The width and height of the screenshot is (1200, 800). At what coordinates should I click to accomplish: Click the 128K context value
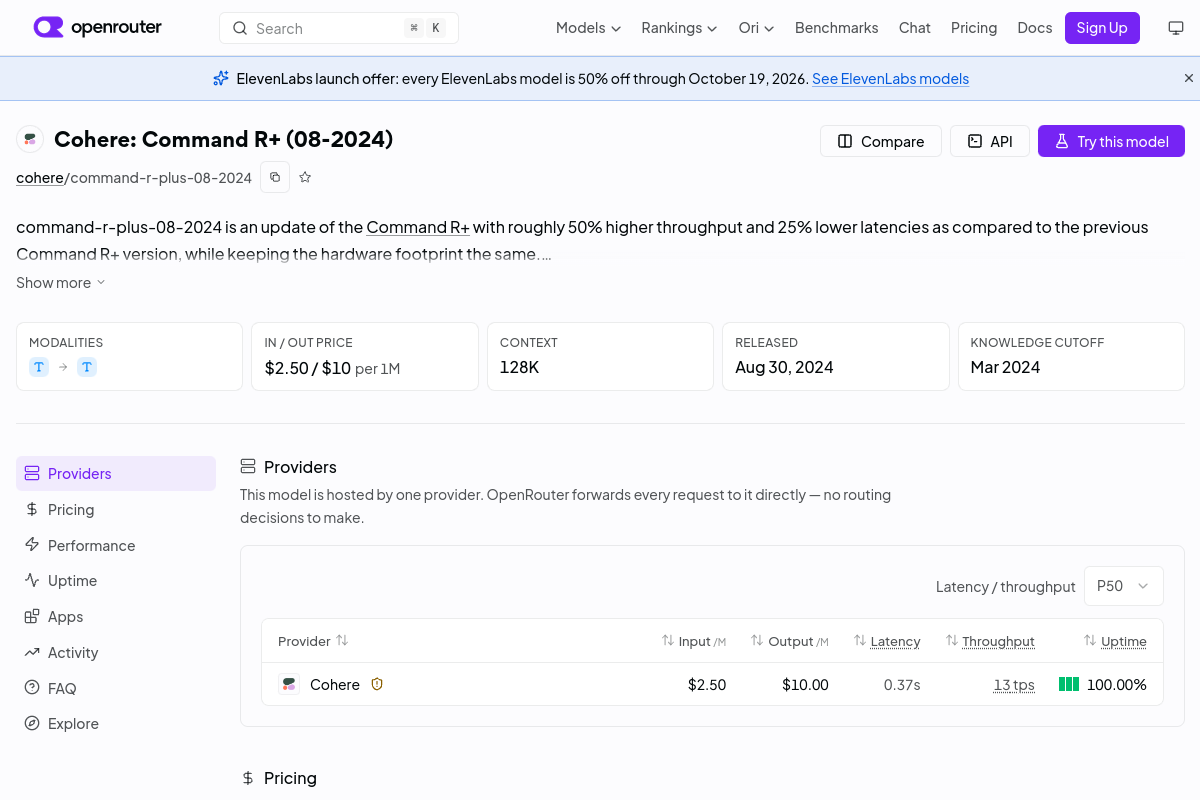519,367
